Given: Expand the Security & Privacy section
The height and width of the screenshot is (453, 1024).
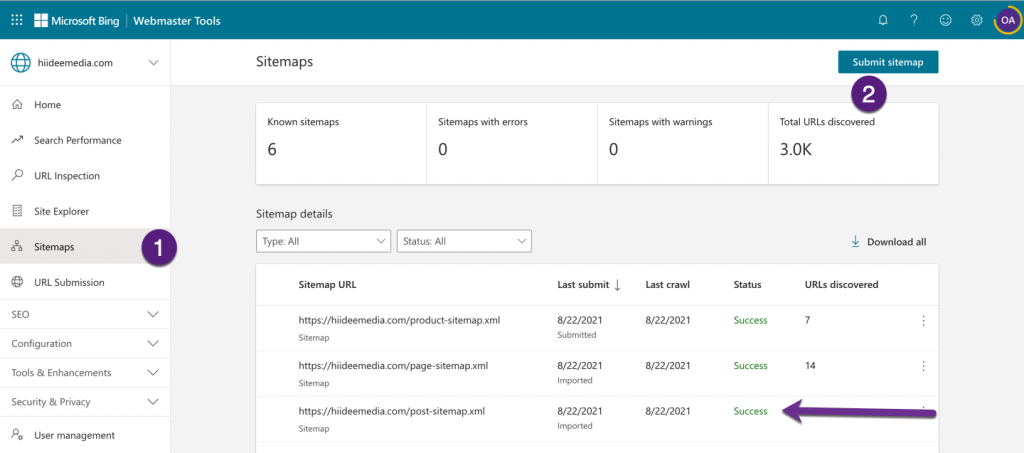Looking at the screenshot, I should [x=85, y=402].
